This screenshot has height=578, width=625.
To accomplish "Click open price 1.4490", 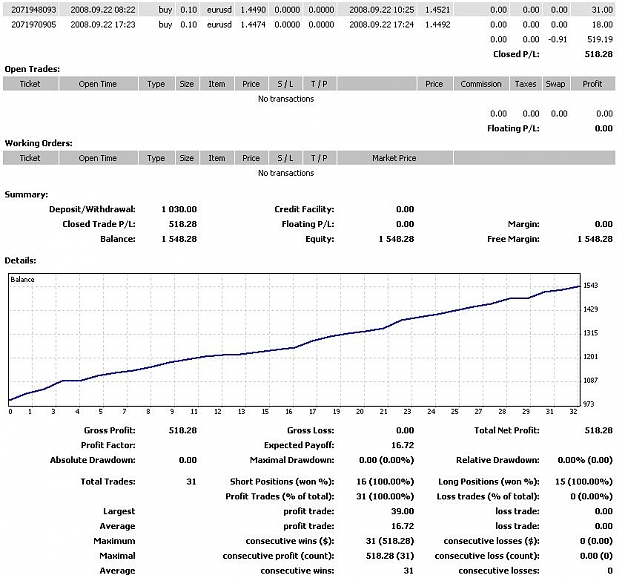I will [x=253, y=10].
